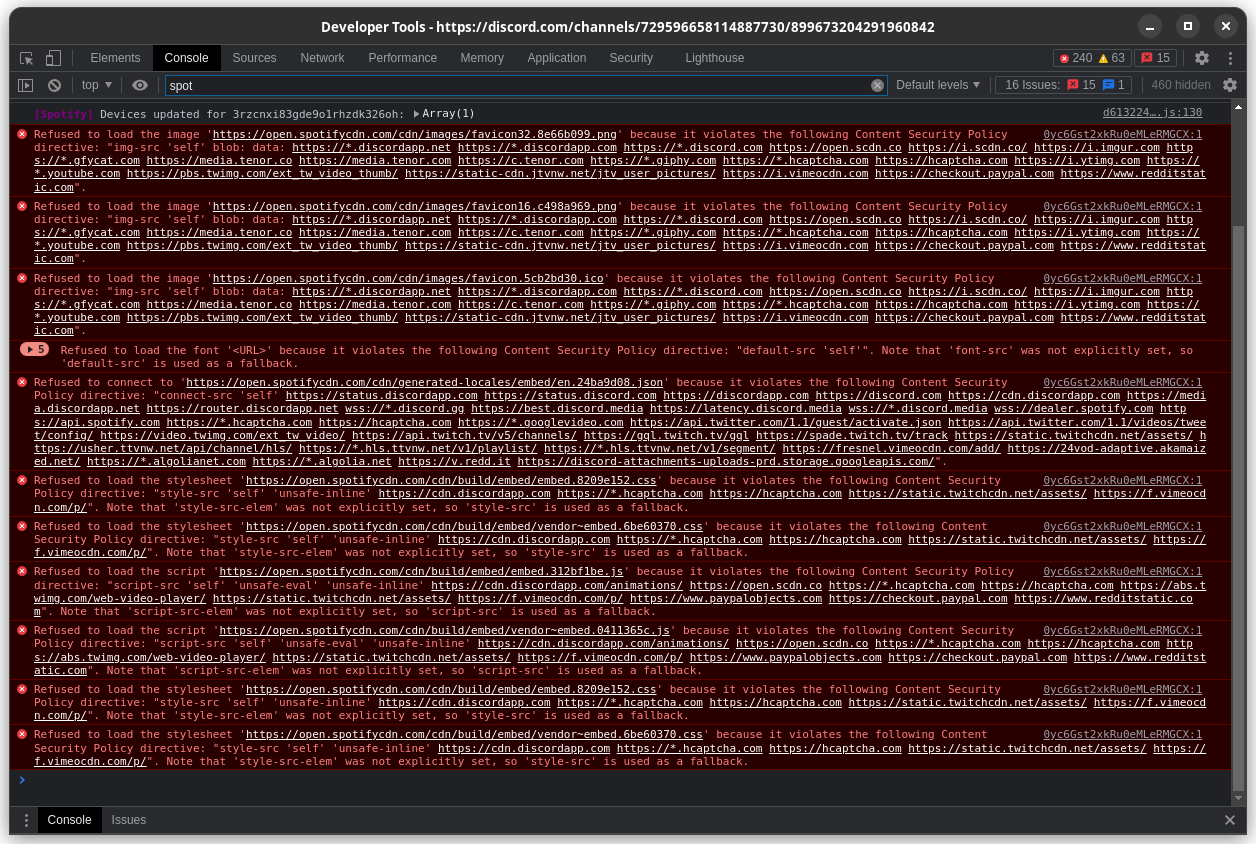Image resolution: width=1256 pixels, height=844 pixels.
Task: Clear the console output
Action: 55,85
